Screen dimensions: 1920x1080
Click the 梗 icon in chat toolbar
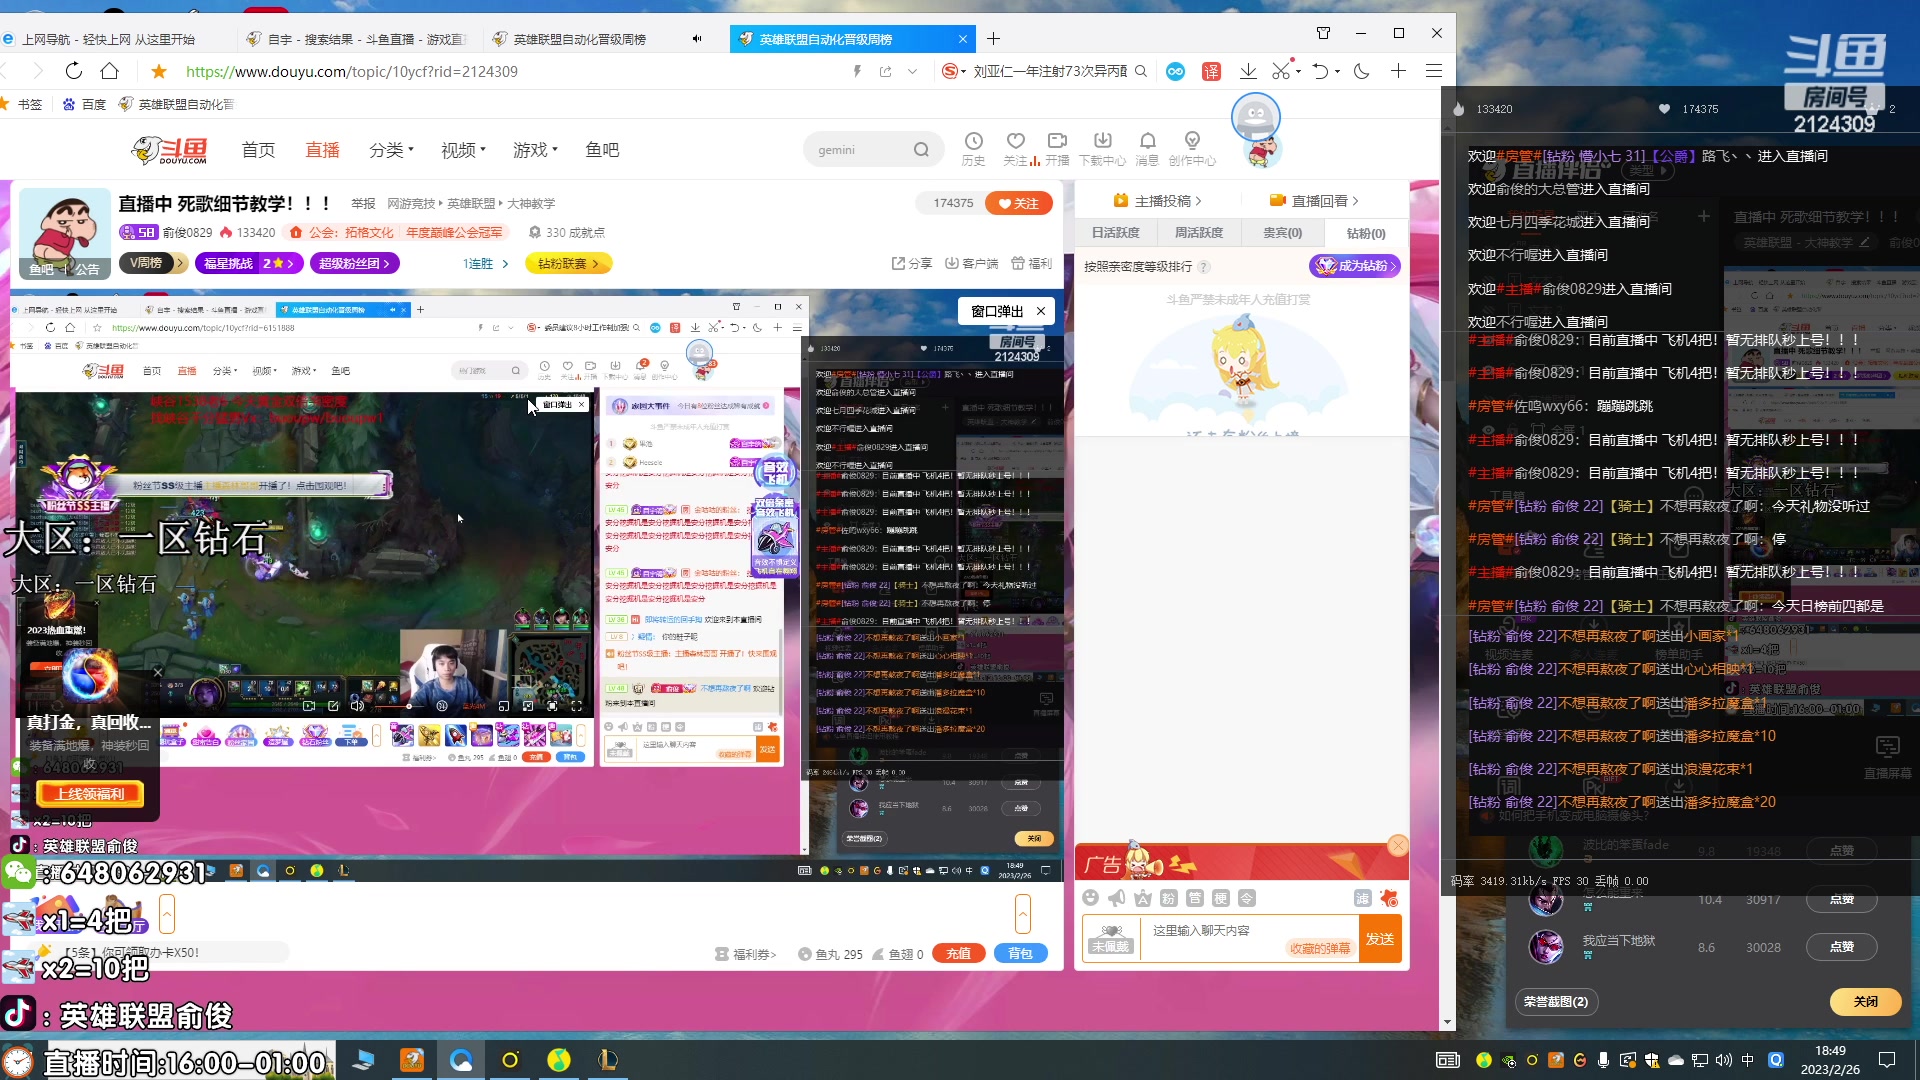pos(1220,898)
